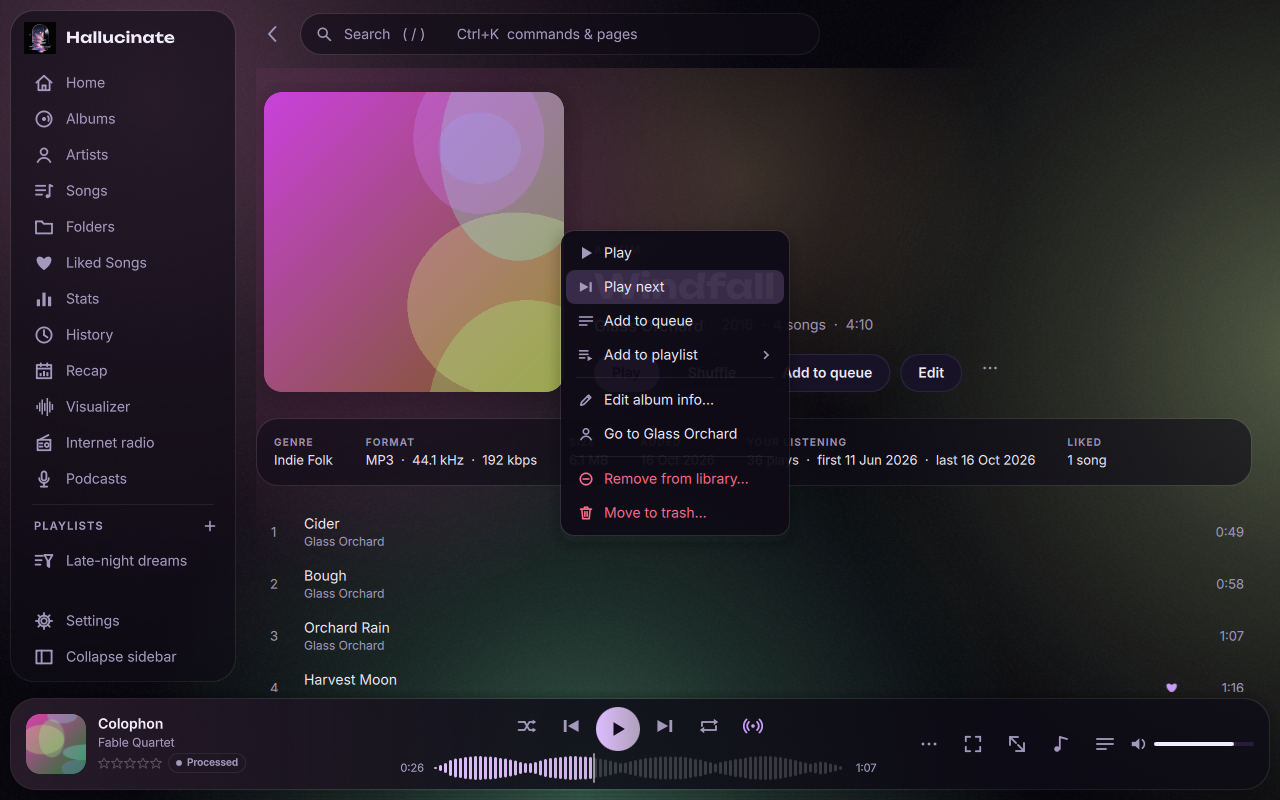
Task: Toggle repeat mode
Action: pos(709,726)
